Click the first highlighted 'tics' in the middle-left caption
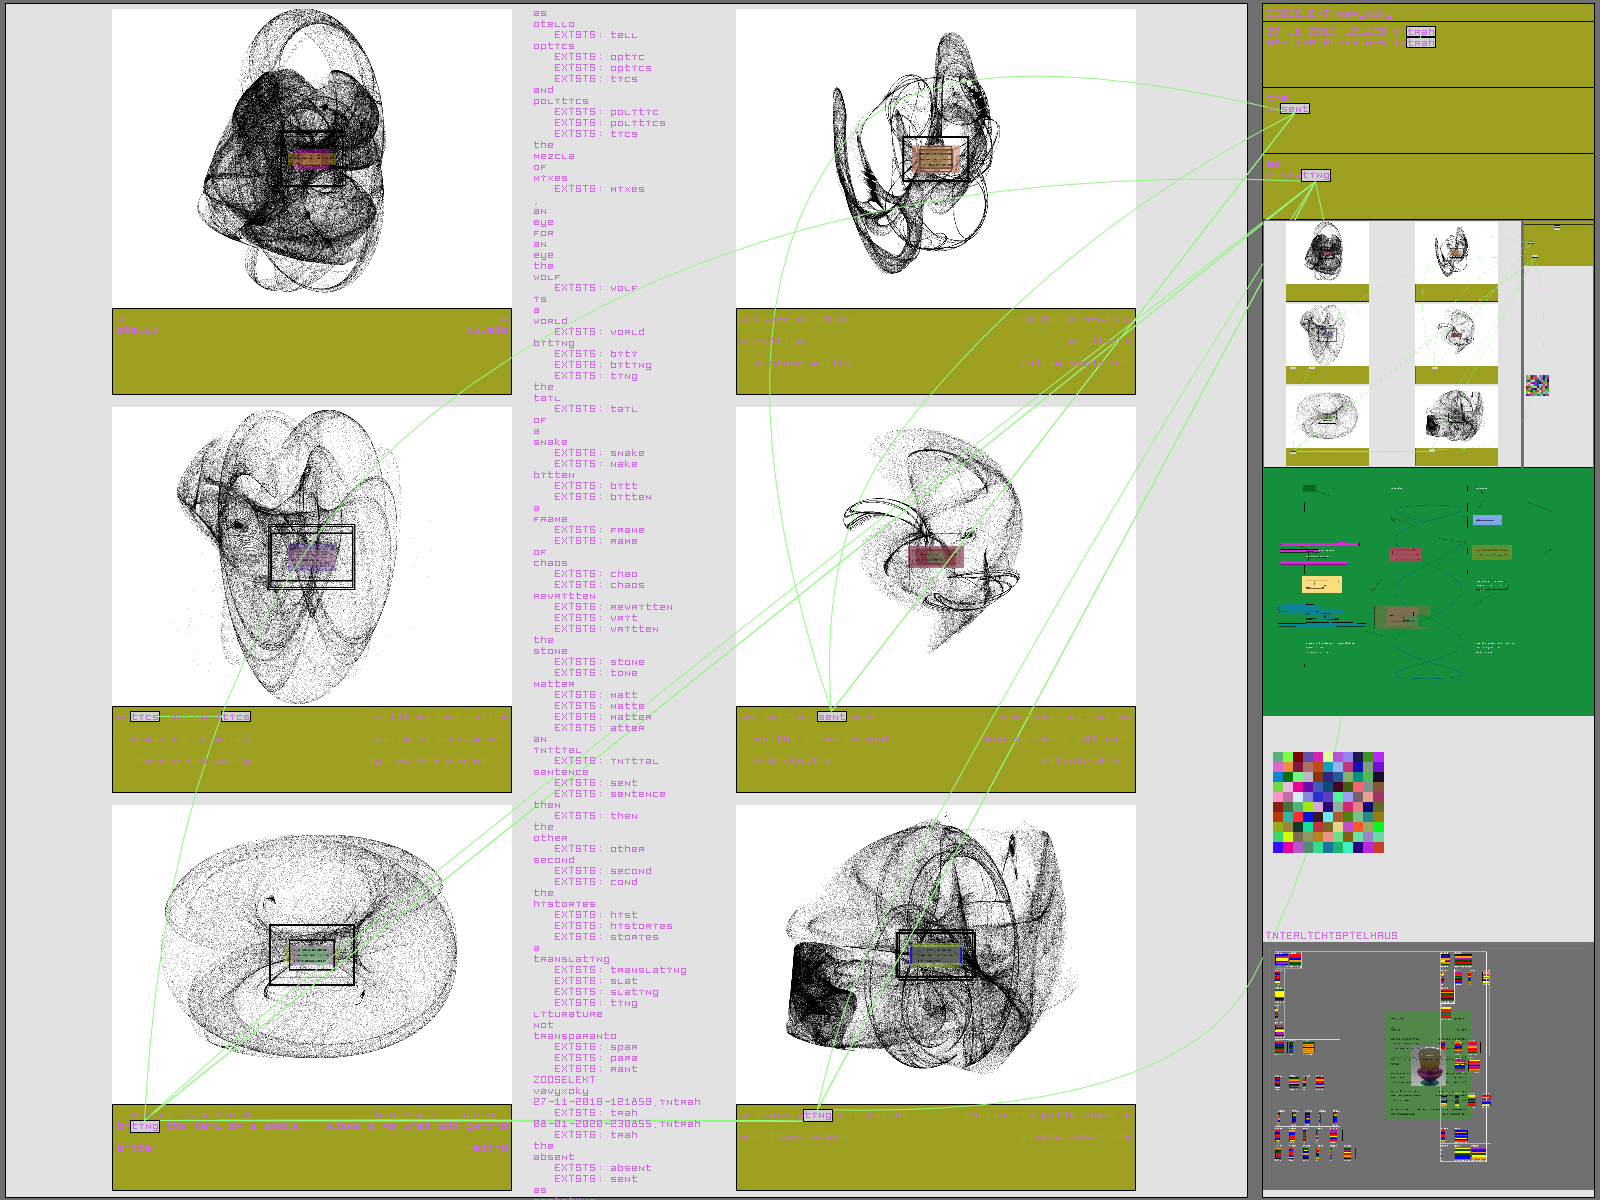Image resolution: width=1600 pixels, height=1200 pixels. coord(145,717)
